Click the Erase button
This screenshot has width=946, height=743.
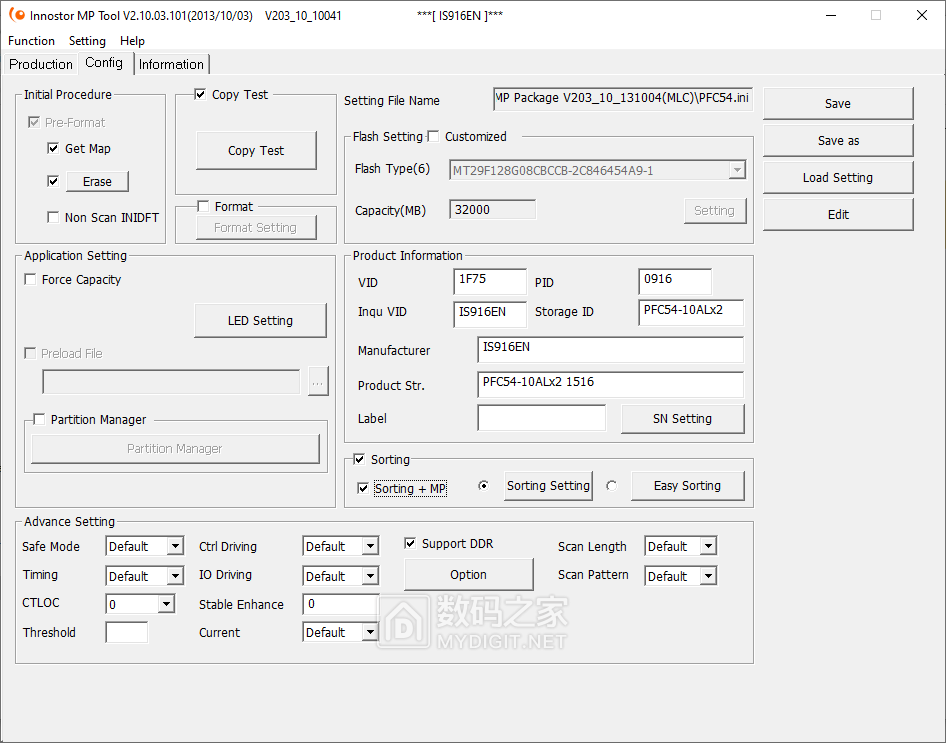click(x=97, y=182)
